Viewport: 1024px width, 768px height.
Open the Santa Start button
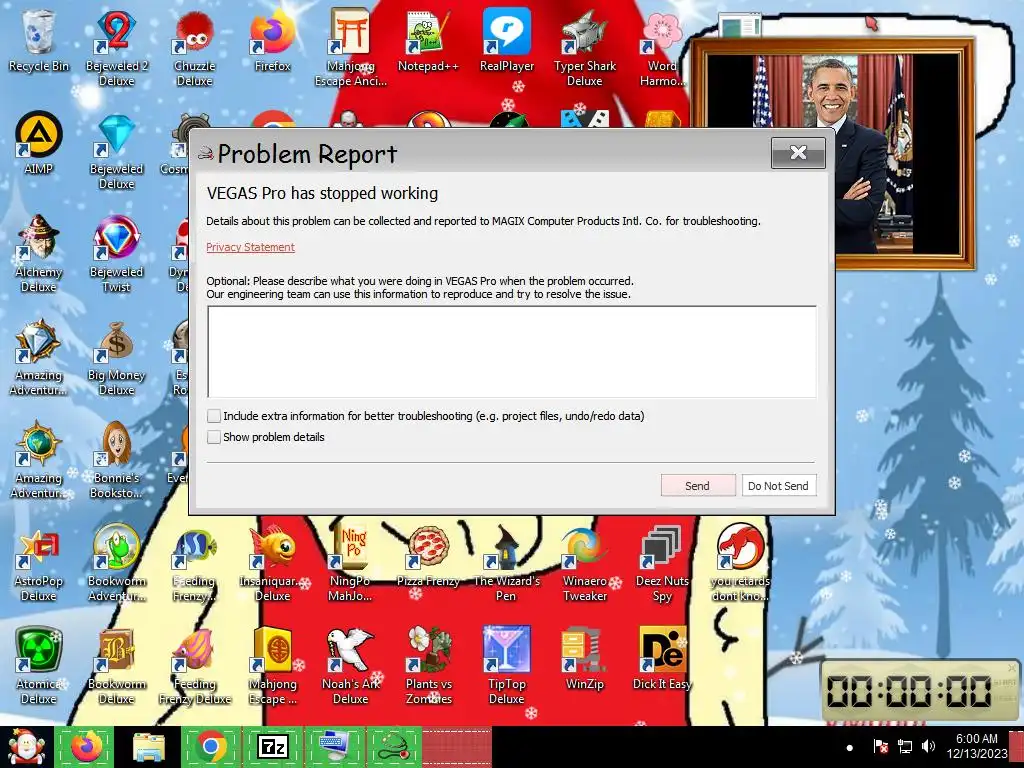tap(27, 746)
